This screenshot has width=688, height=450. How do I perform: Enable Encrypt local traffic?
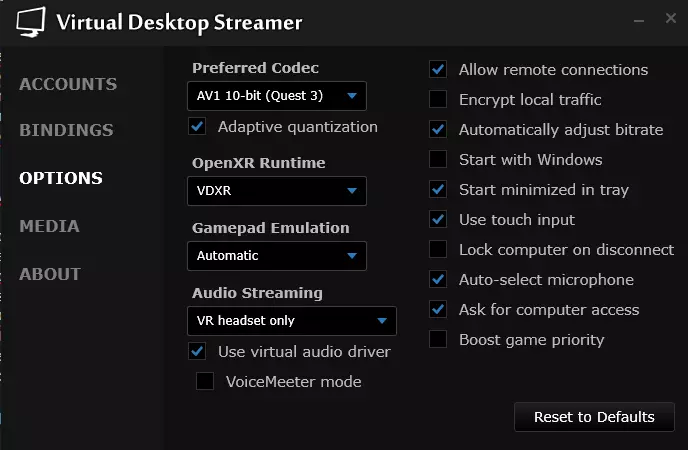[438, 99]
